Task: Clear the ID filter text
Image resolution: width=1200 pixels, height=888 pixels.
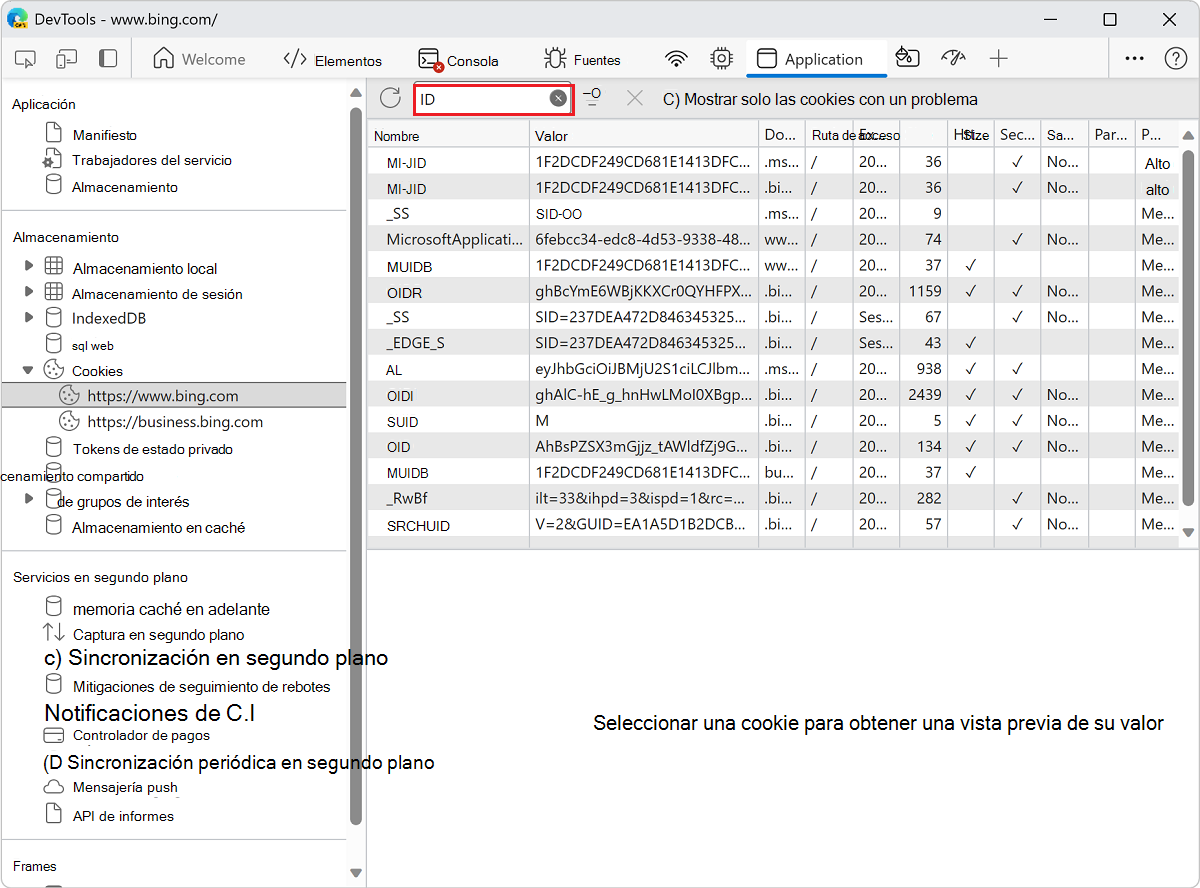Action: click(x=558, y=98)
